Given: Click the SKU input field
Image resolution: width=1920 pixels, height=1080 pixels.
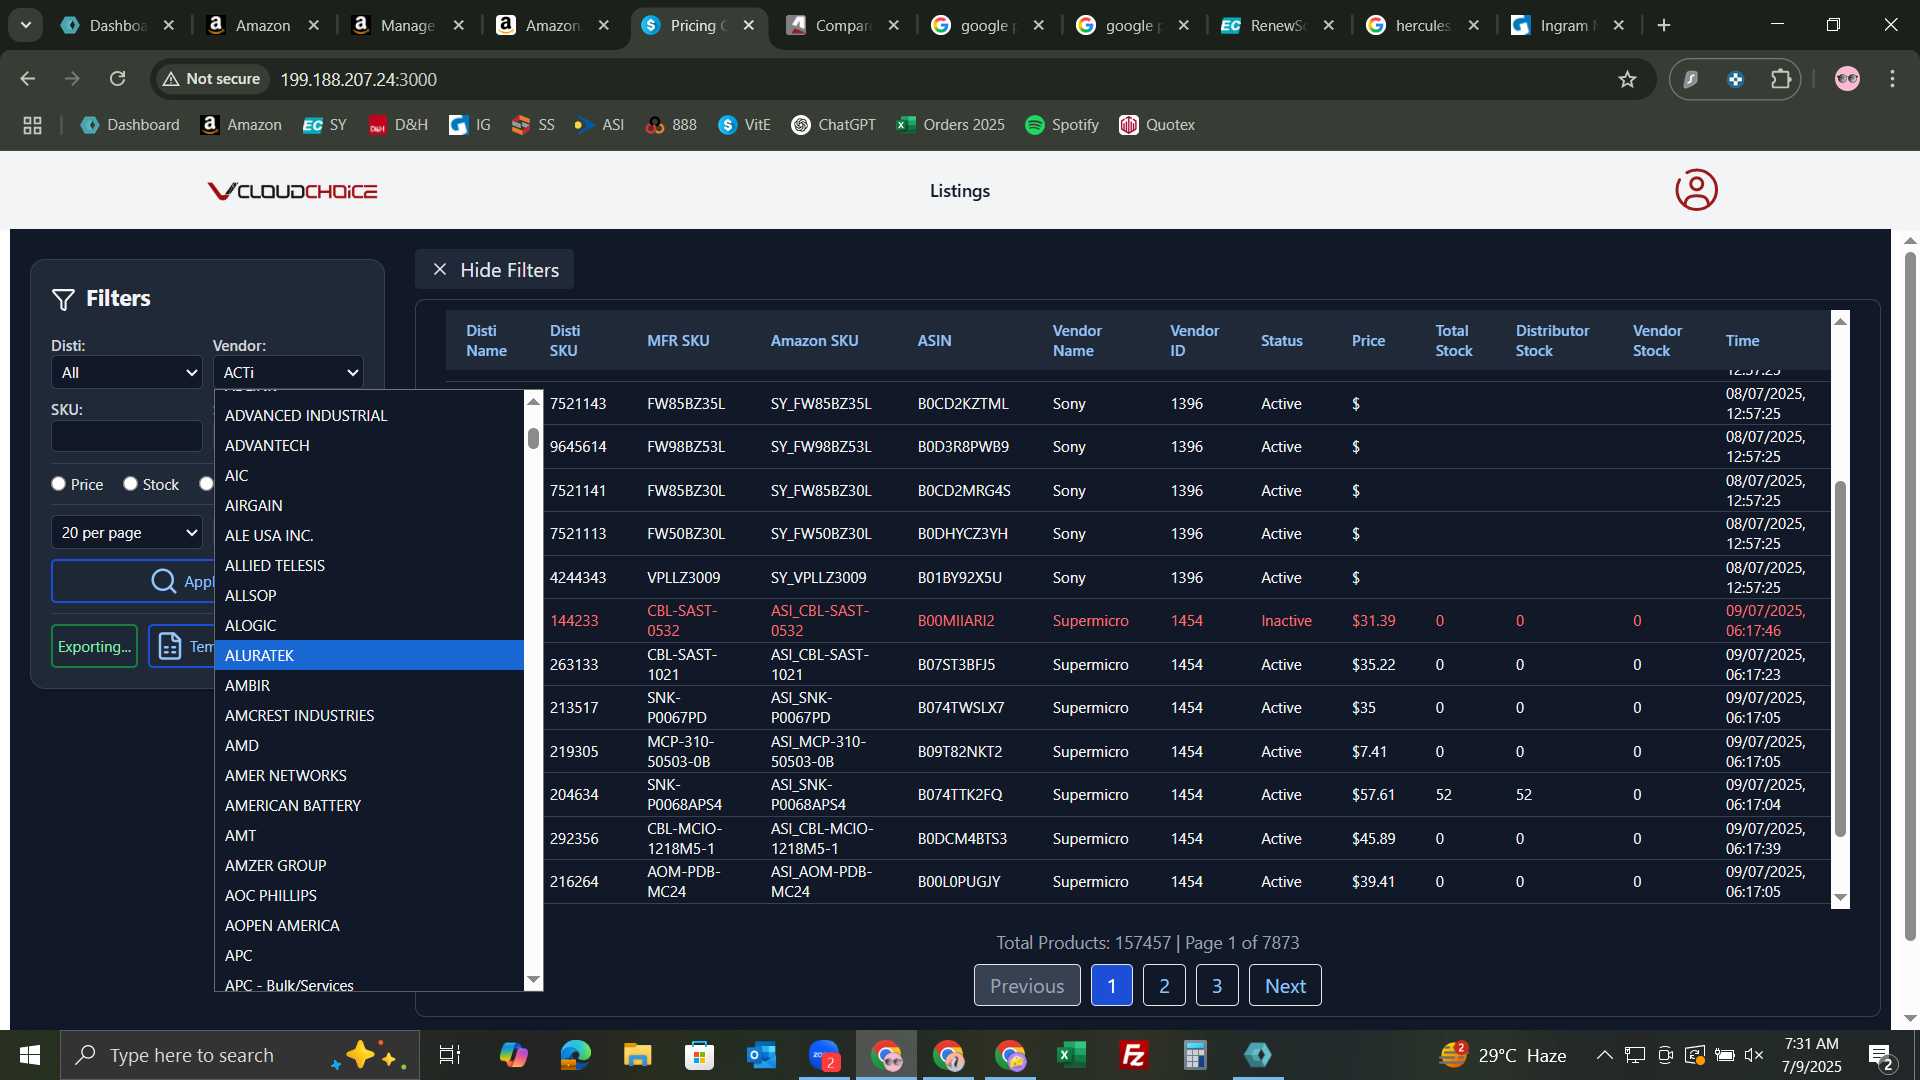Looking at the screenshot, I should 127,436.
